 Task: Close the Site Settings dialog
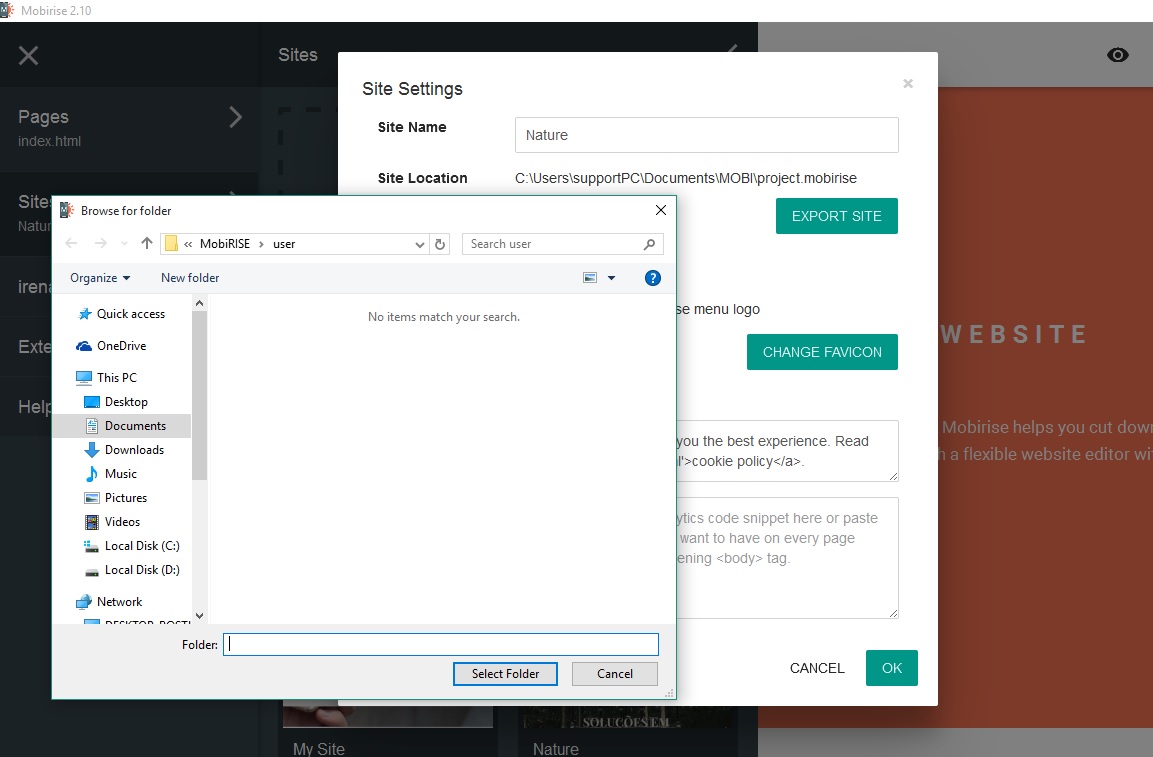click(x=908, y=84)
